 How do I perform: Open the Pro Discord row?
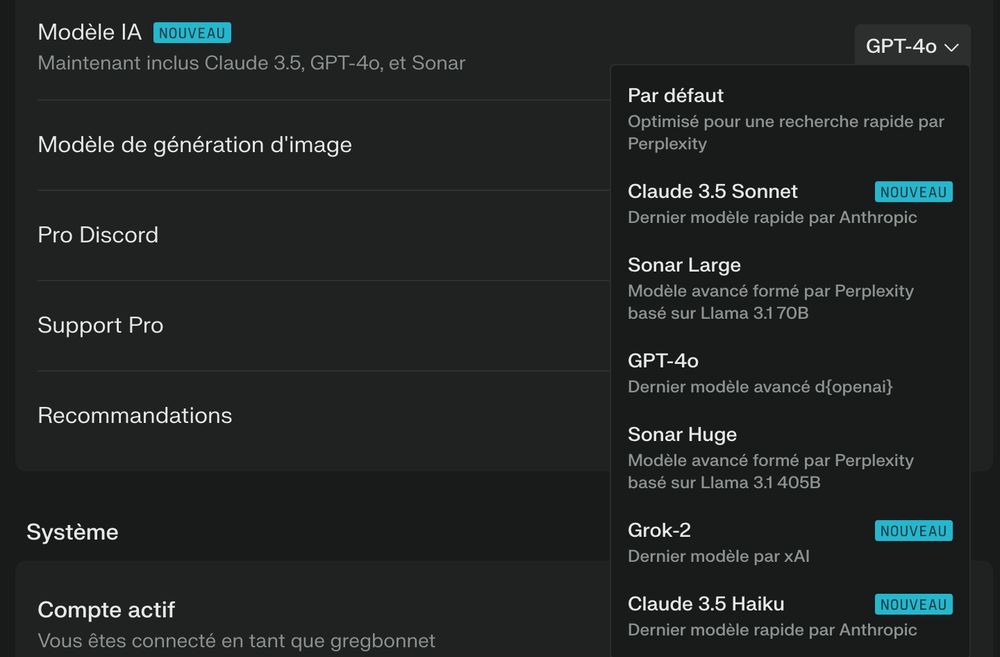coord(324,235)
